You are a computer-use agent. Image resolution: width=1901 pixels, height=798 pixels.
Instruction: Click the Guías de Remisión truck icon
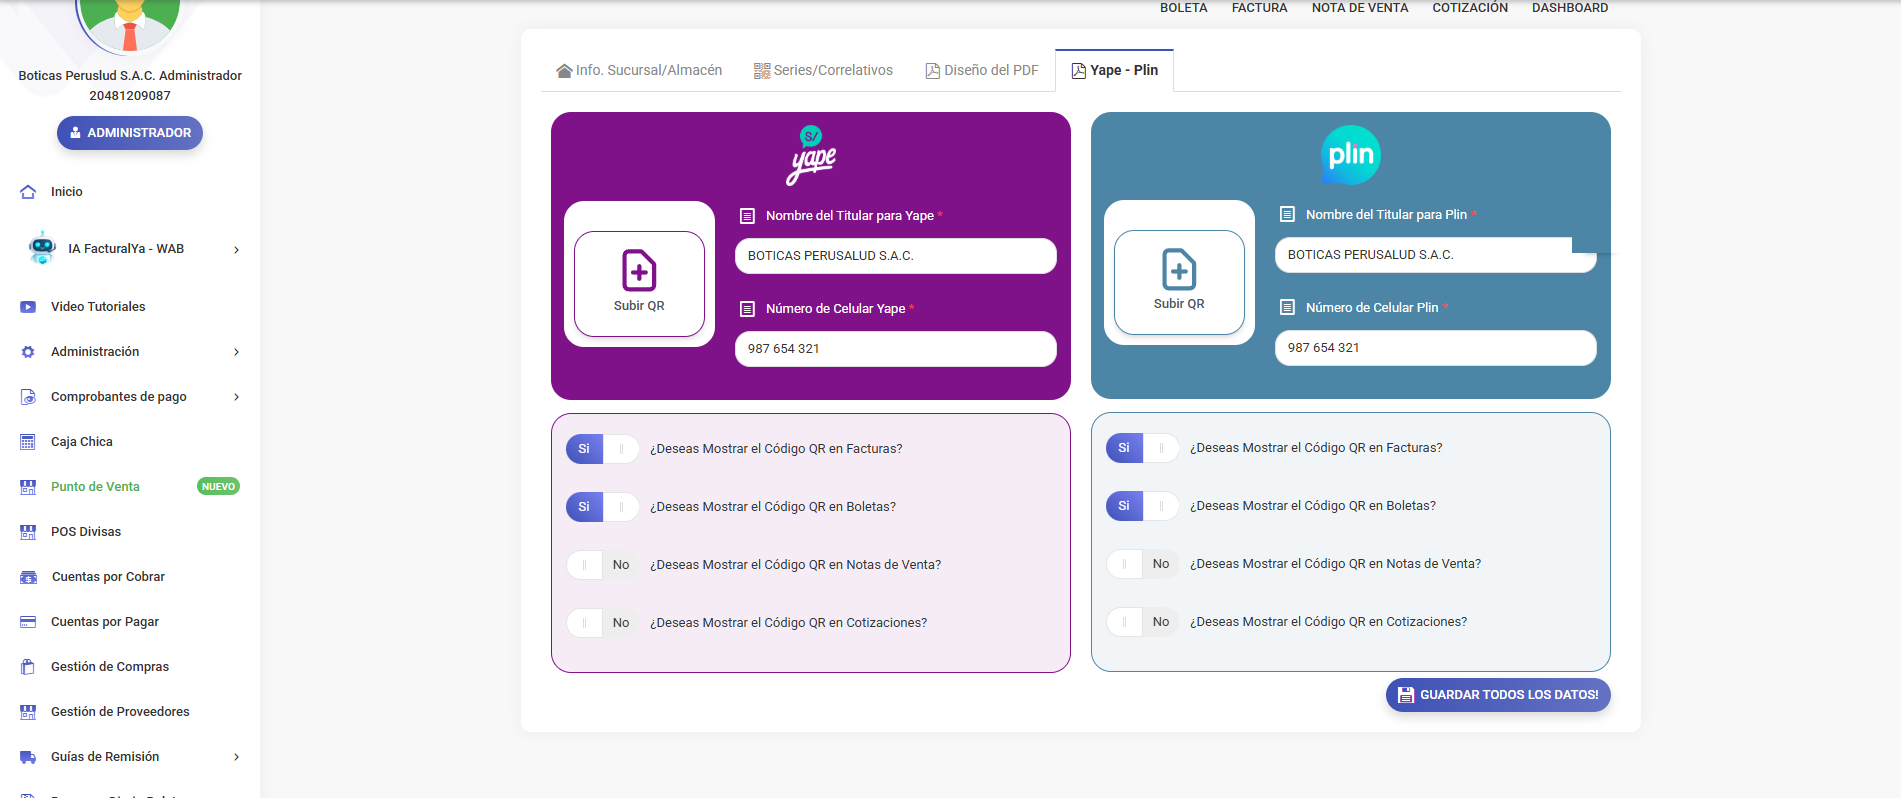point(28,757)
